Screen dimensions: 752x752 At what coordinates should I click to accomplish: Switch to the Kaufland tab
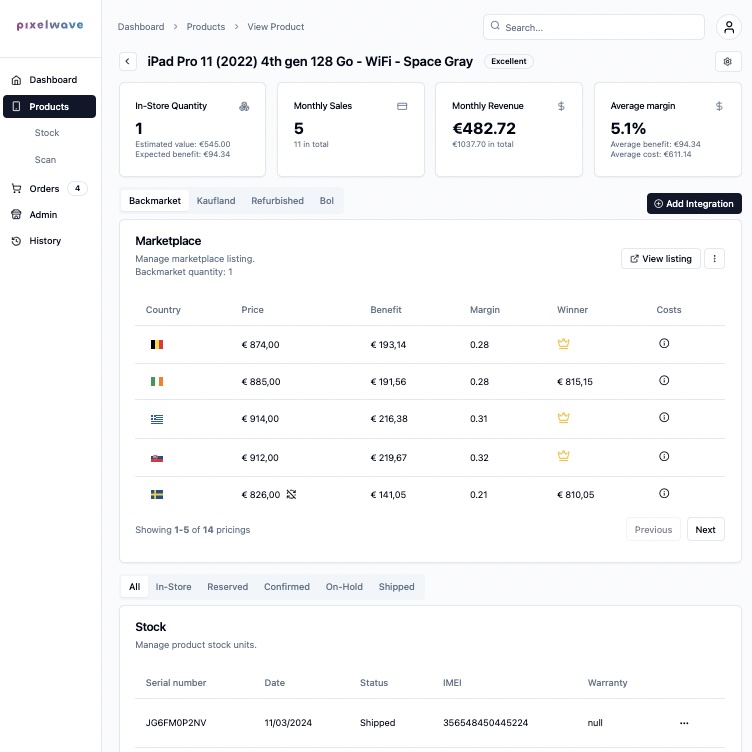click(x=216, y=200)
